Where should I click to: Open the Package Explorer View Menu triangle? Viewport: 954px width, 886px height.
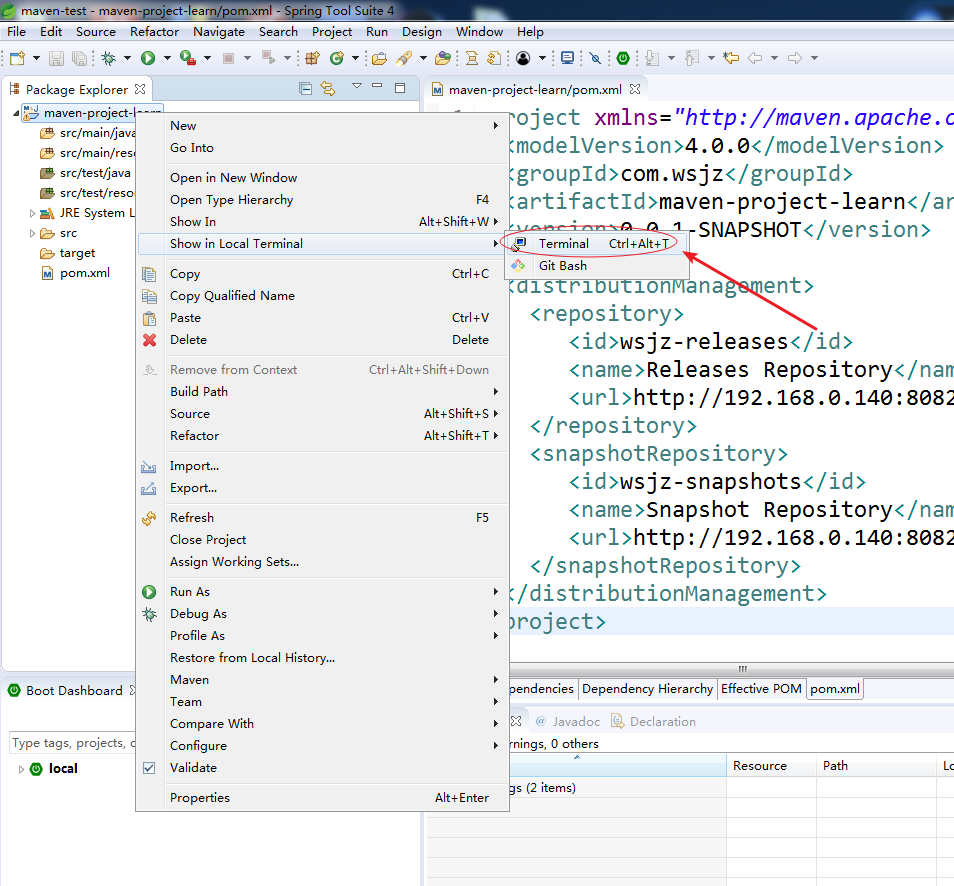pyautogui.click(x=357, y=86)
